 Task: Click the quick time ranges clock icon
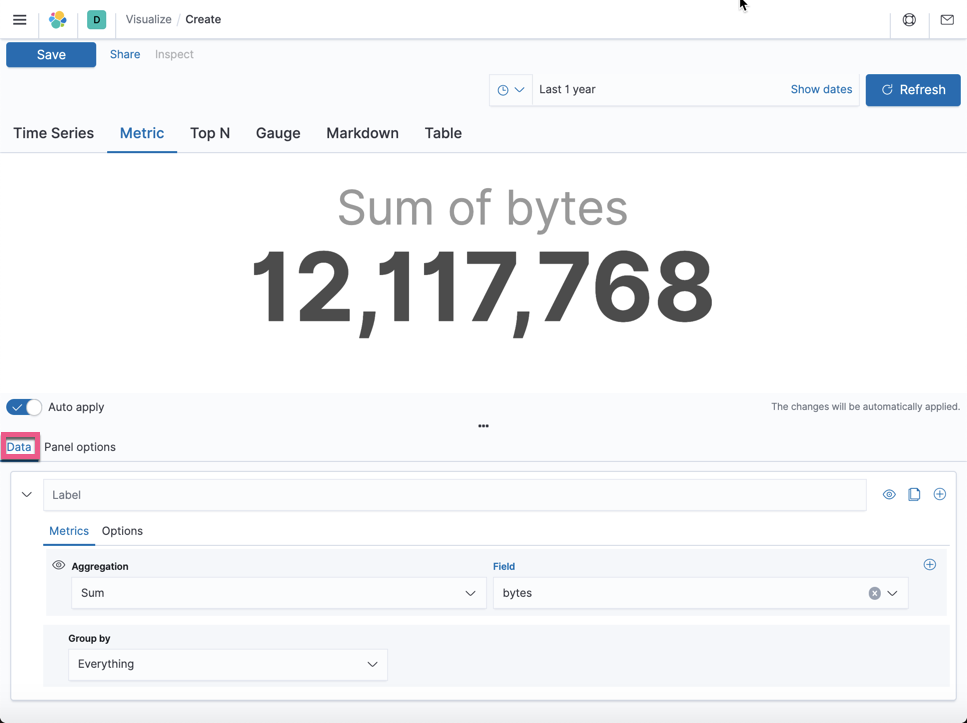(504, 89)
